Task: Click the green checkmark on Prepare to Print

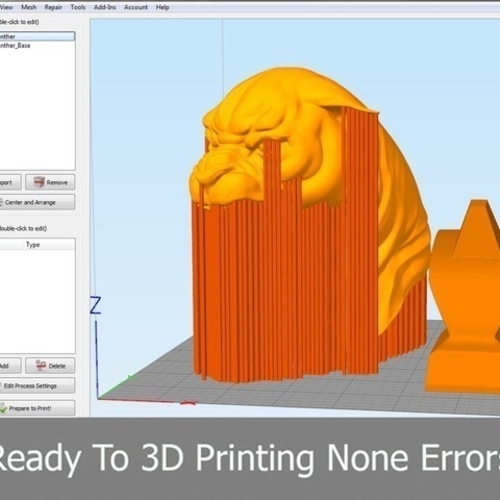Action: pos(3,408)
